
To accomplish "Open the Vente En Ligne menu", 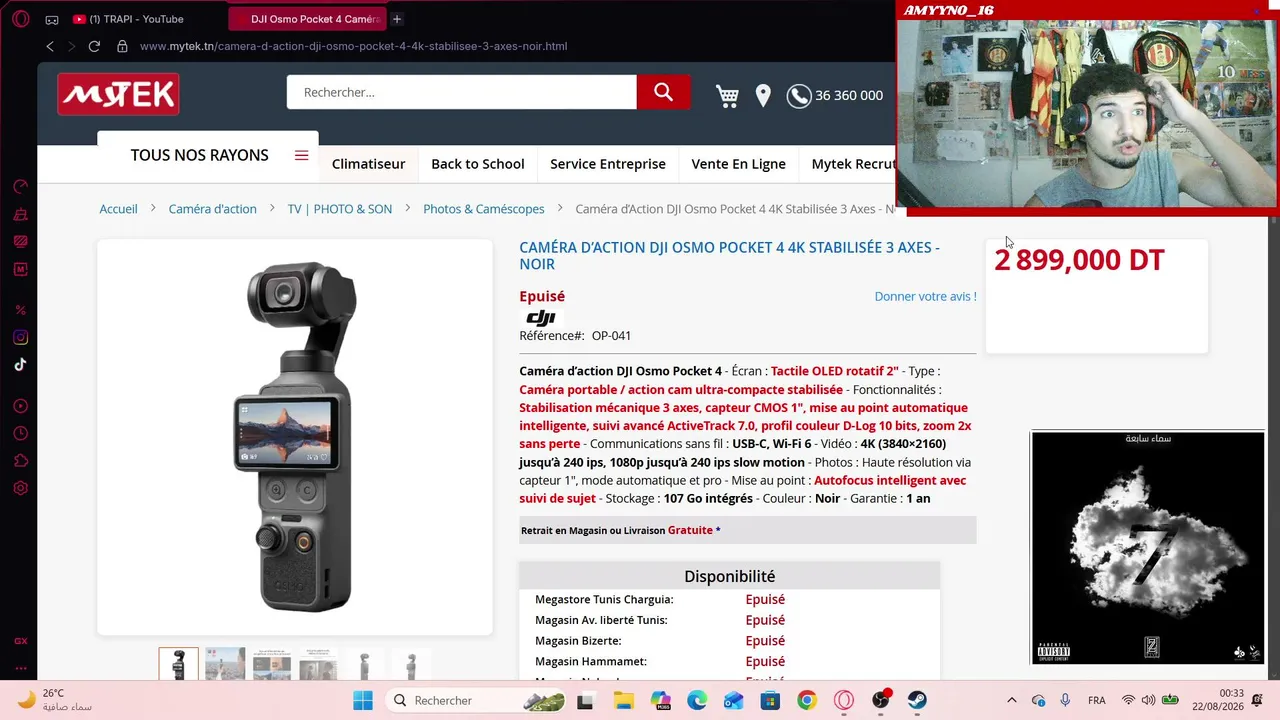I will [x=738, y=164].
